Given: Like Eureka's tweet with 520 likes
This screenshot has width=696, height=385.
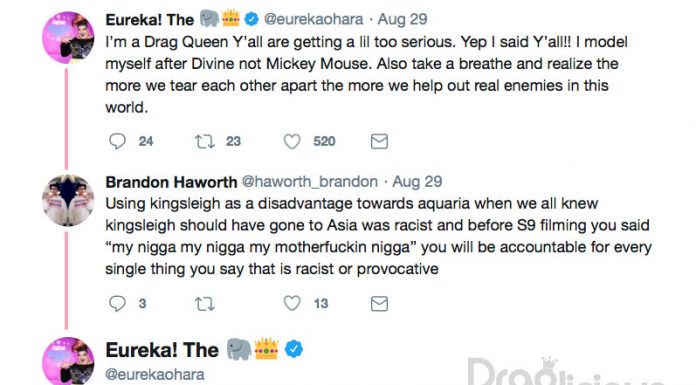Looking at the screenshot, I should [292, 141].
